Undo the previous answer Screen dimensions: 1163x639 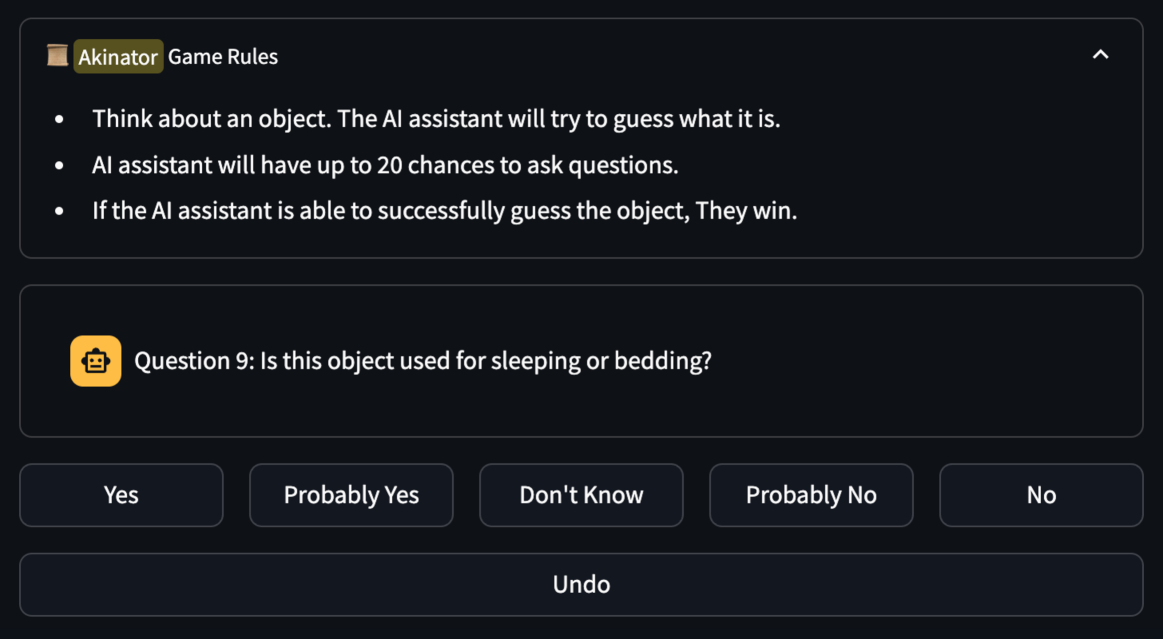click(x=581, y=584)
